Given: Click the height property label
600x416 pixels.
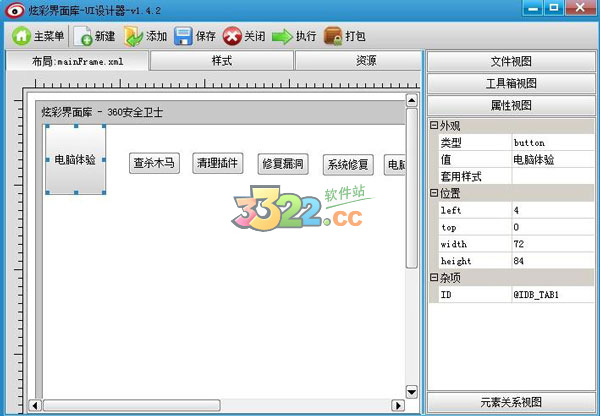Looking at the screenshot, I should pos(455,261).
